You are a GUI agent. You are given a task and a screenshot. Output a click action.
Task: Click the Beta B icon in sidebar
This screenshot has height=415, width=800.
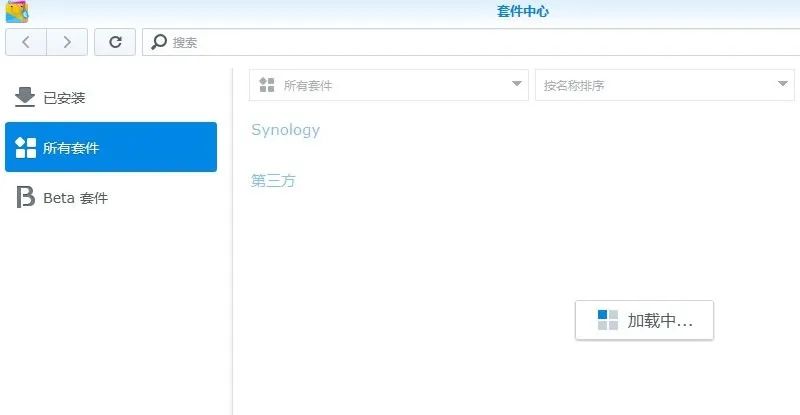(25, 197)
